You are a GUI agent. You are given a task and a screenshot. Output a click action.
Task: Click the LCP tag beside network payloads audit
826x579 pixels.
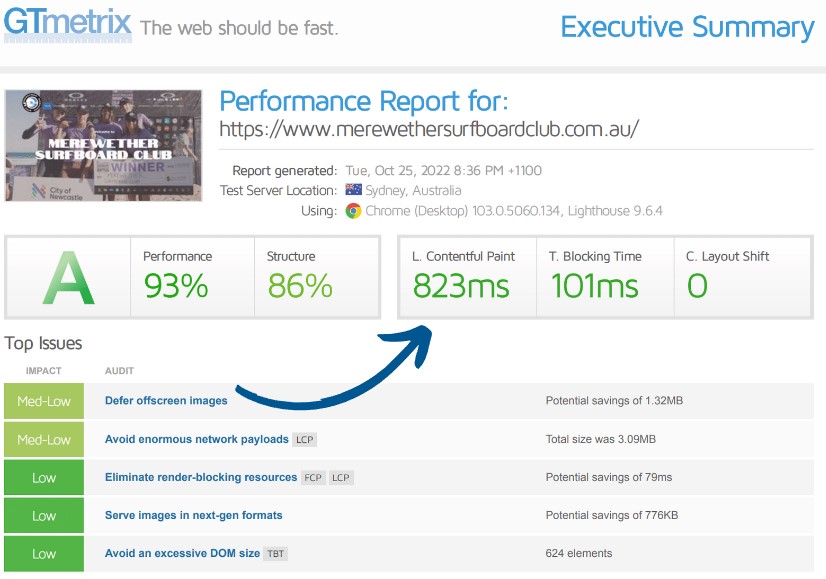[306, 439]
